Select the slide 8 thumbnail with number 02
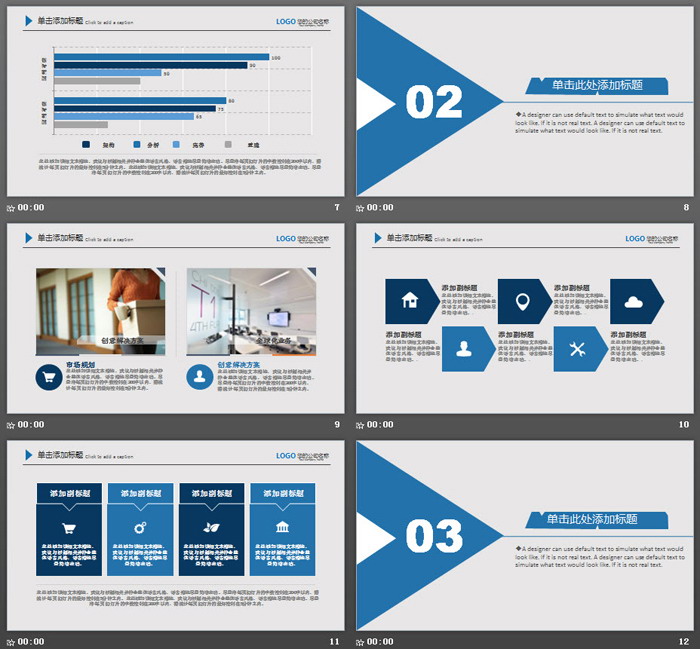Viewport: 700px width, 649px height. 525,101
